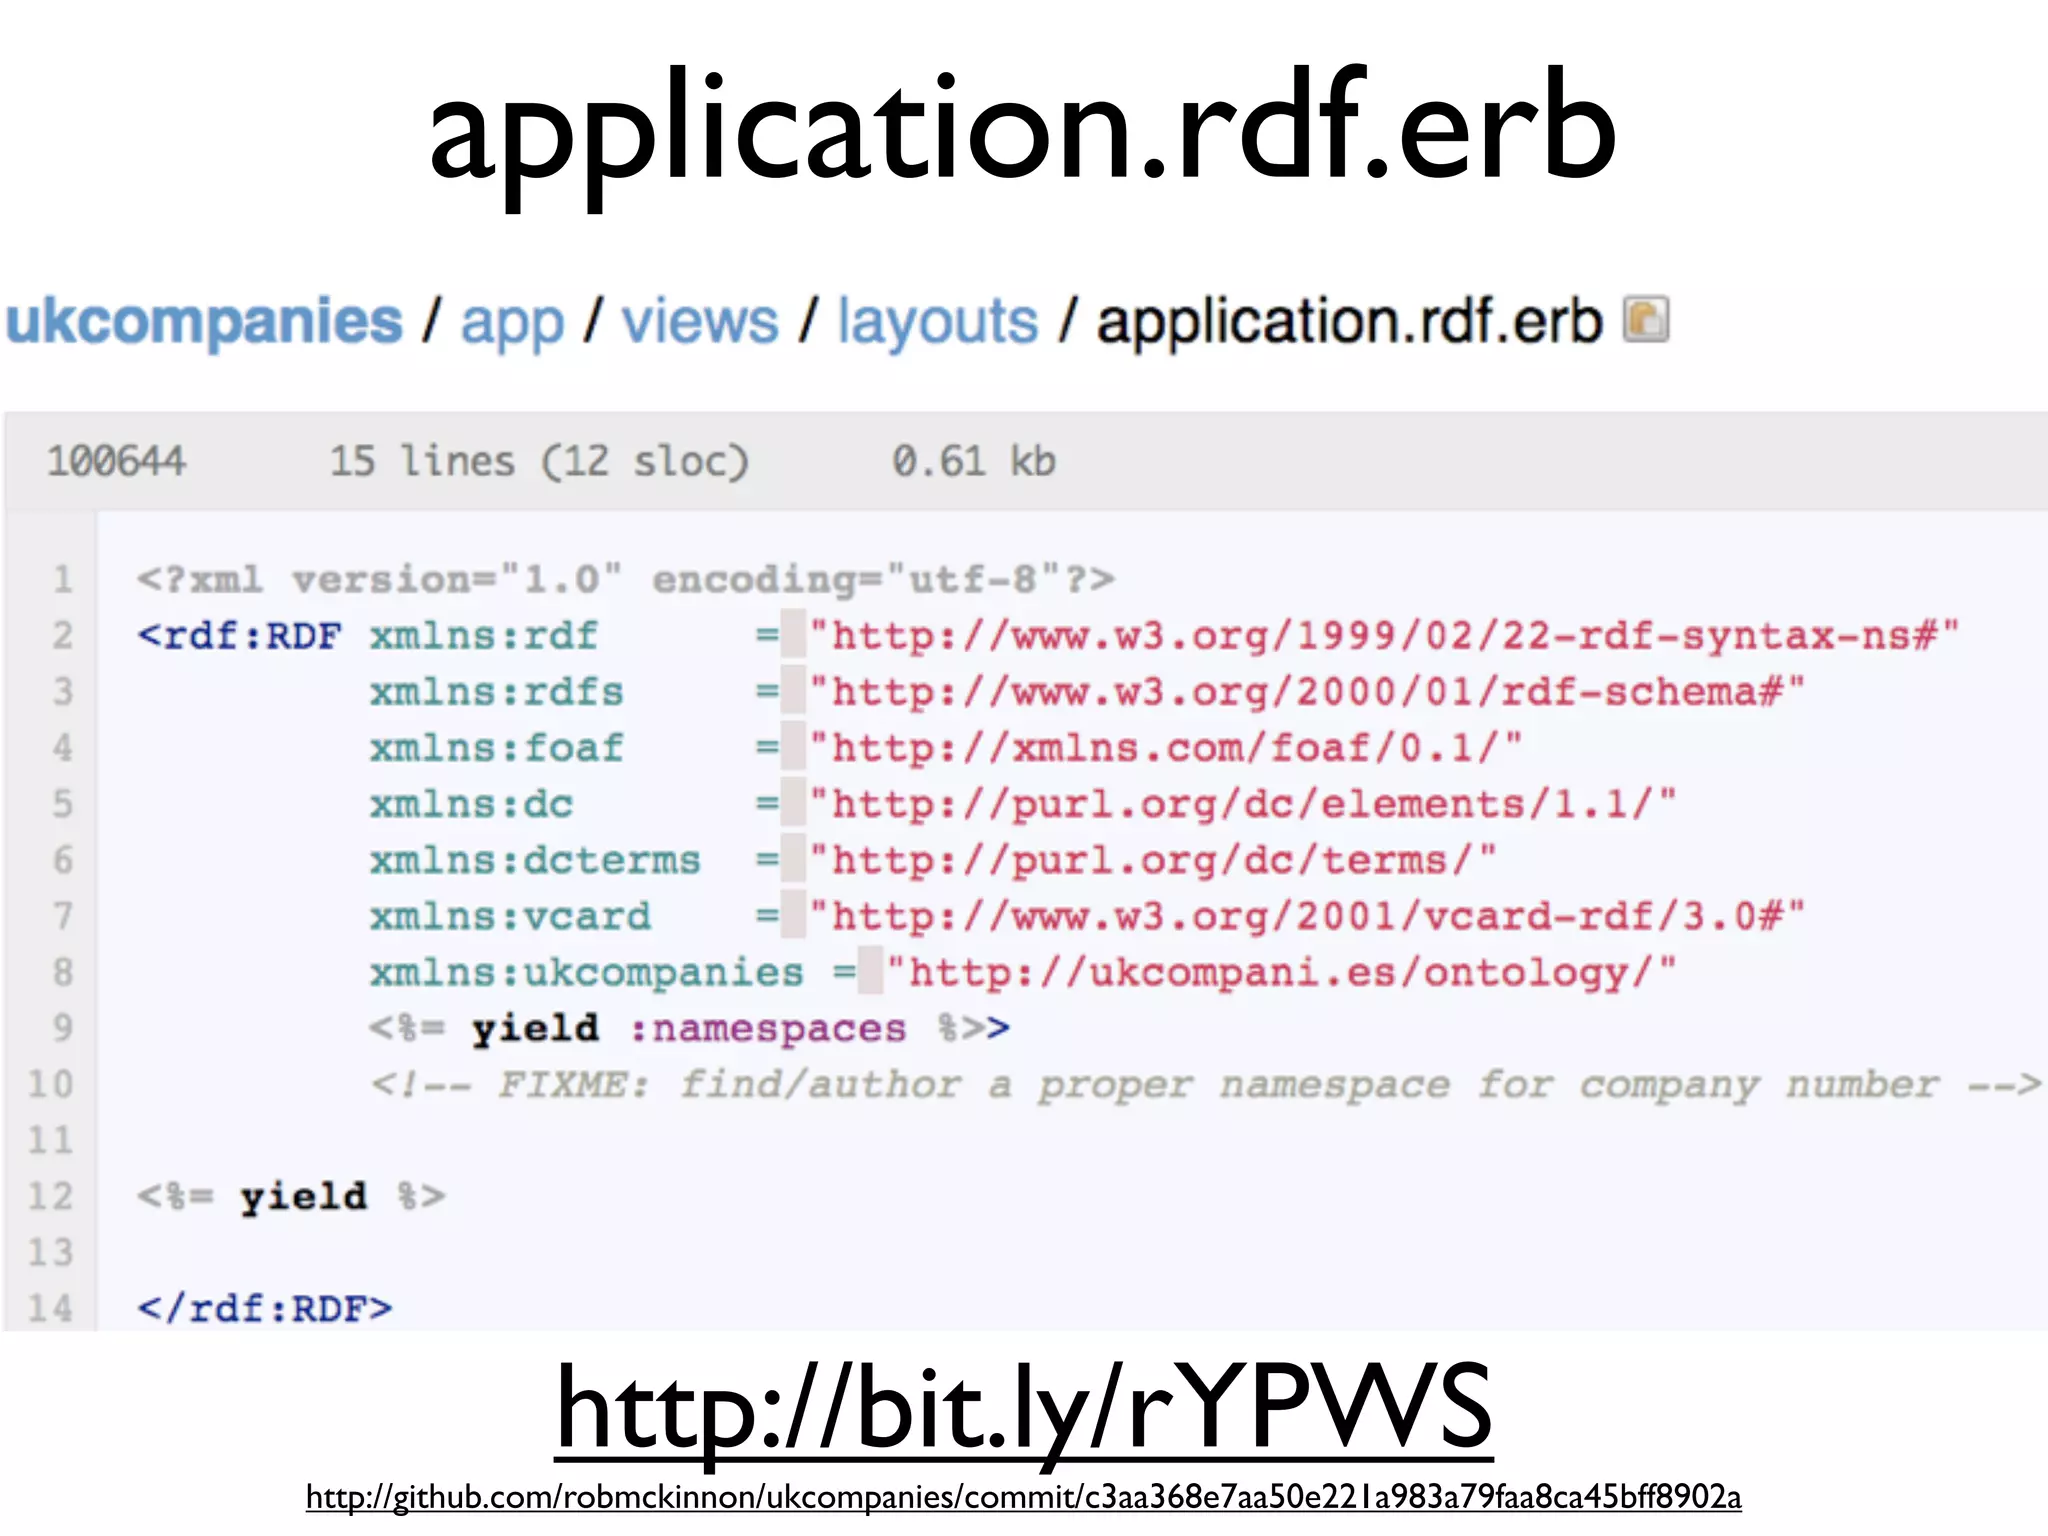Open the full github.com commit URL

click(1023, 1497)
